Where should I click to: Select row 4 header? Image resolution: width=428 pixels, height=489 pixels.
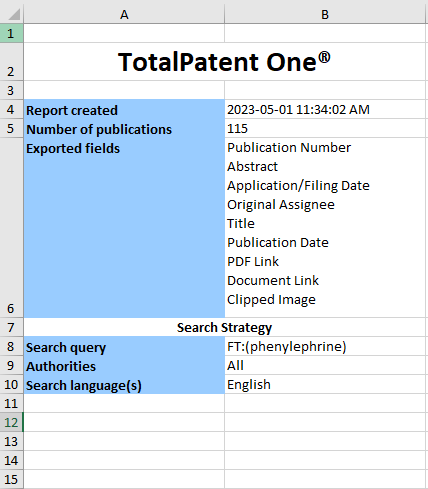click(x=11, y=109)
